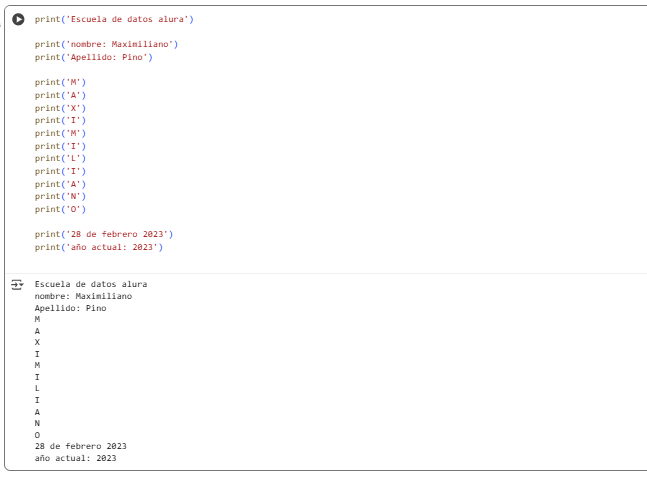The image size is (647, 488).
Task: Place cursor on print('Escuela de datos alura') code line
Action: point(114,19)
